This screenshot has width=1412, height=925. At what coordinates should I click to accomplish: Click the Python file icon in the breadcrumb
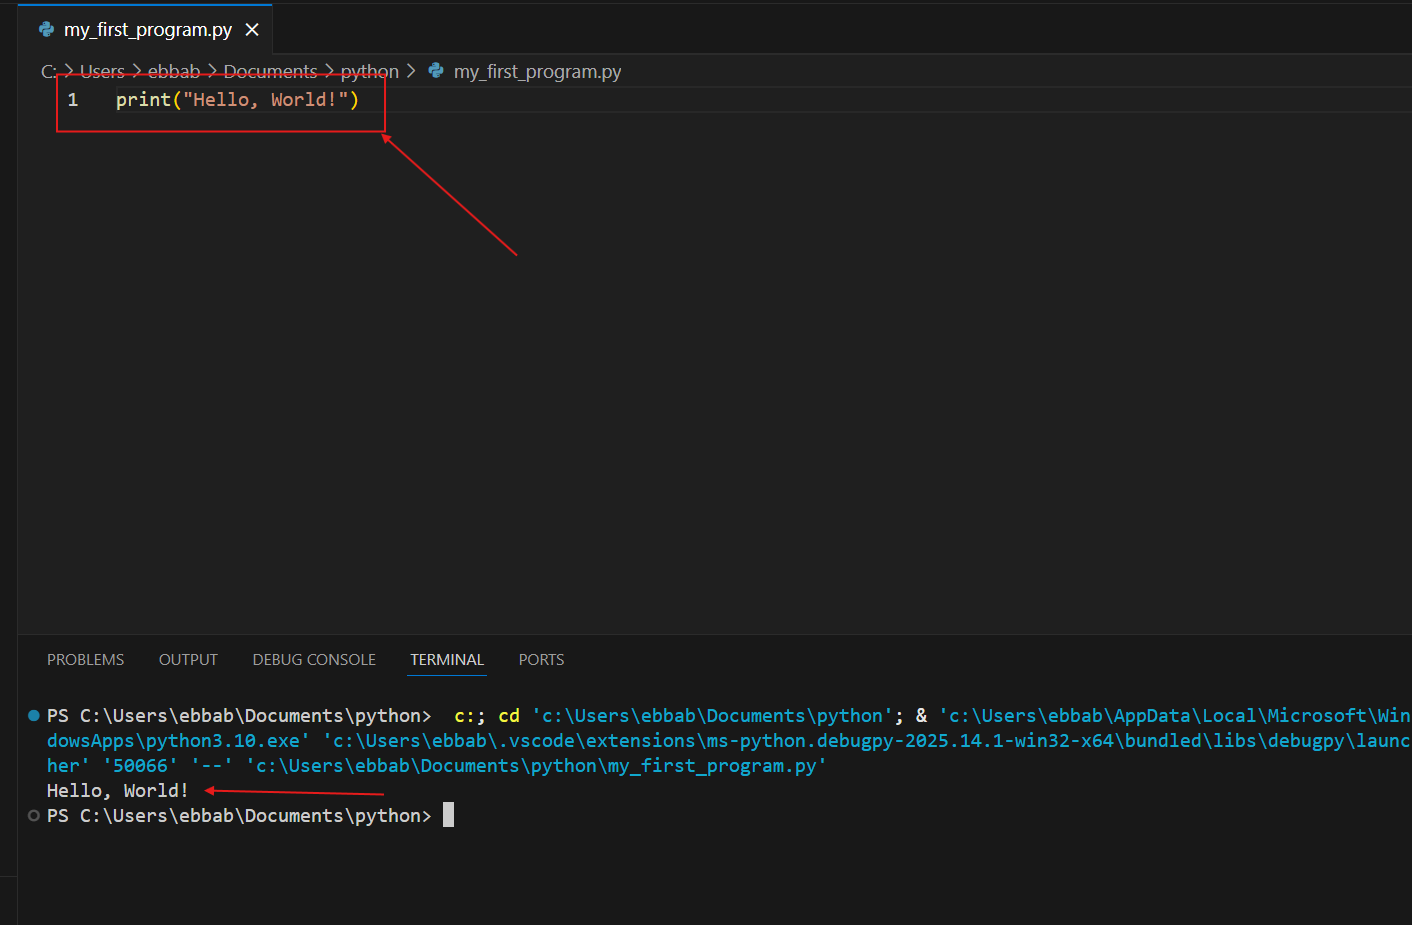point(436,71)
